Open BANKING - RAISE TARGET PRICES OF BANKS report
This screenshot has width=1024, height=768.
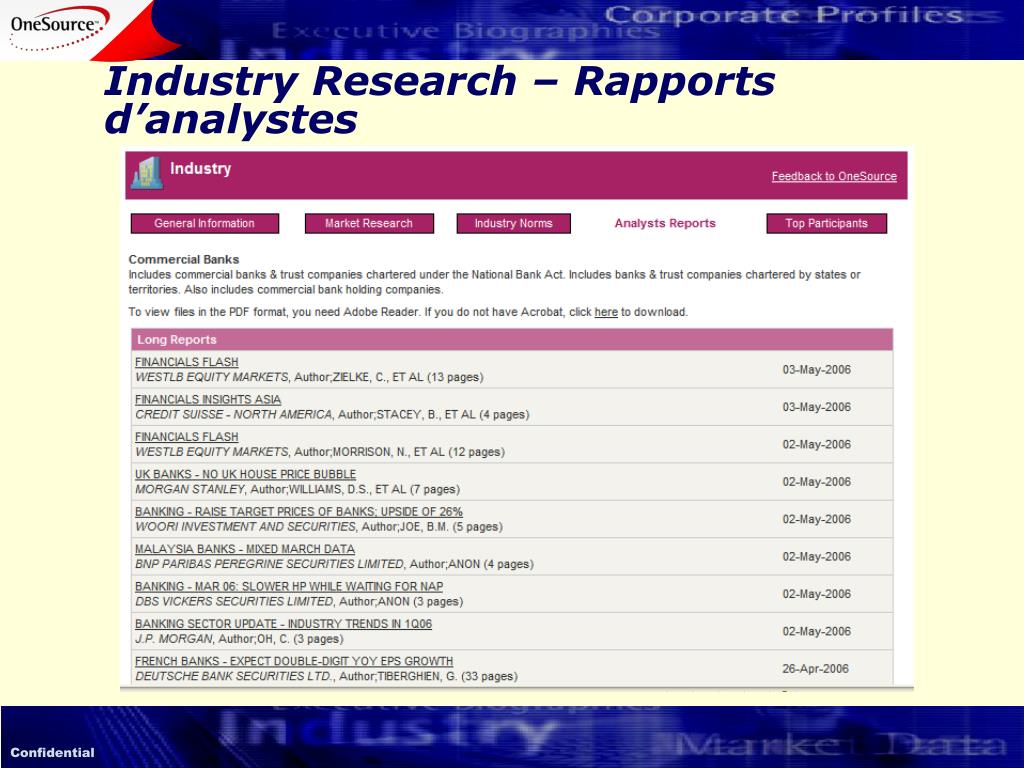(x=298, y=511)
